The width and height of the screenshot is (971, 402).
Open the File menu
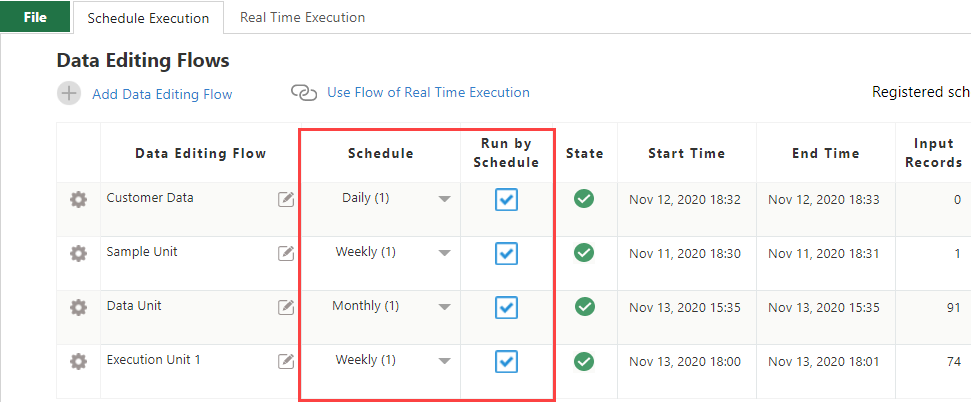(x=35, y=17)
